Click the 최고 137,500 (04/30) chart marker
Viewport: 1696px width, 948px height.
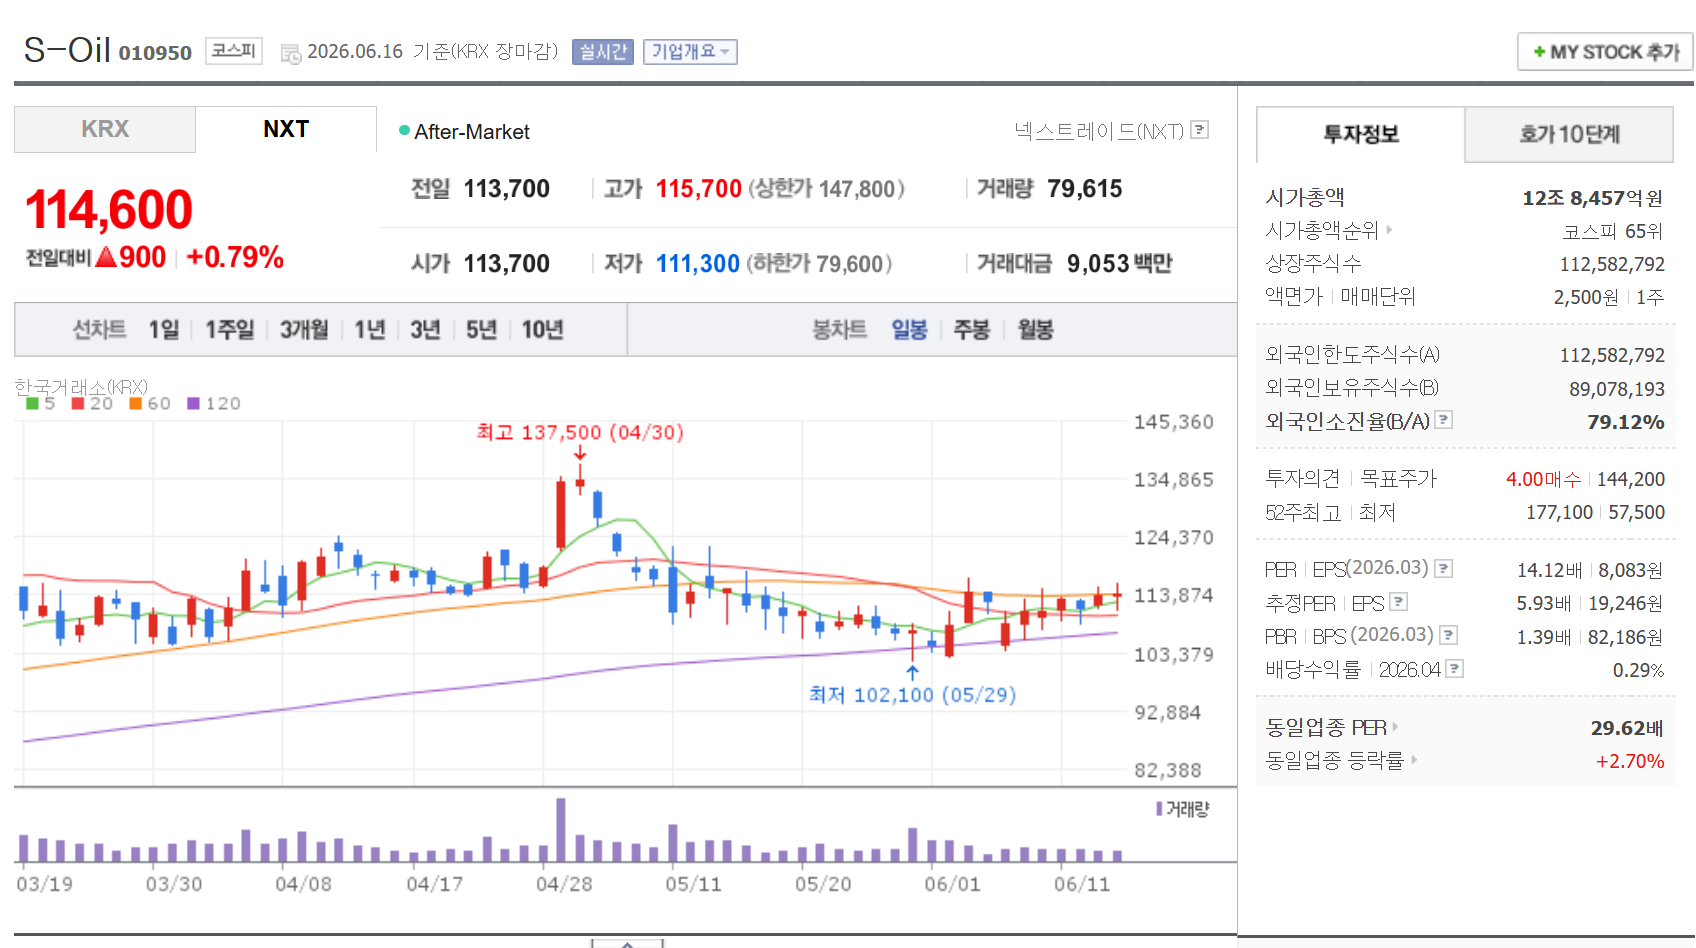pyautogui.click(x=580, y=432)
